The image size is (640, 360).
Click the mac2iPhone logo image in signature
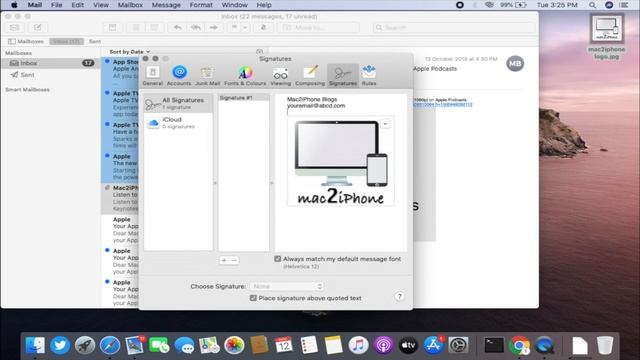340,161
